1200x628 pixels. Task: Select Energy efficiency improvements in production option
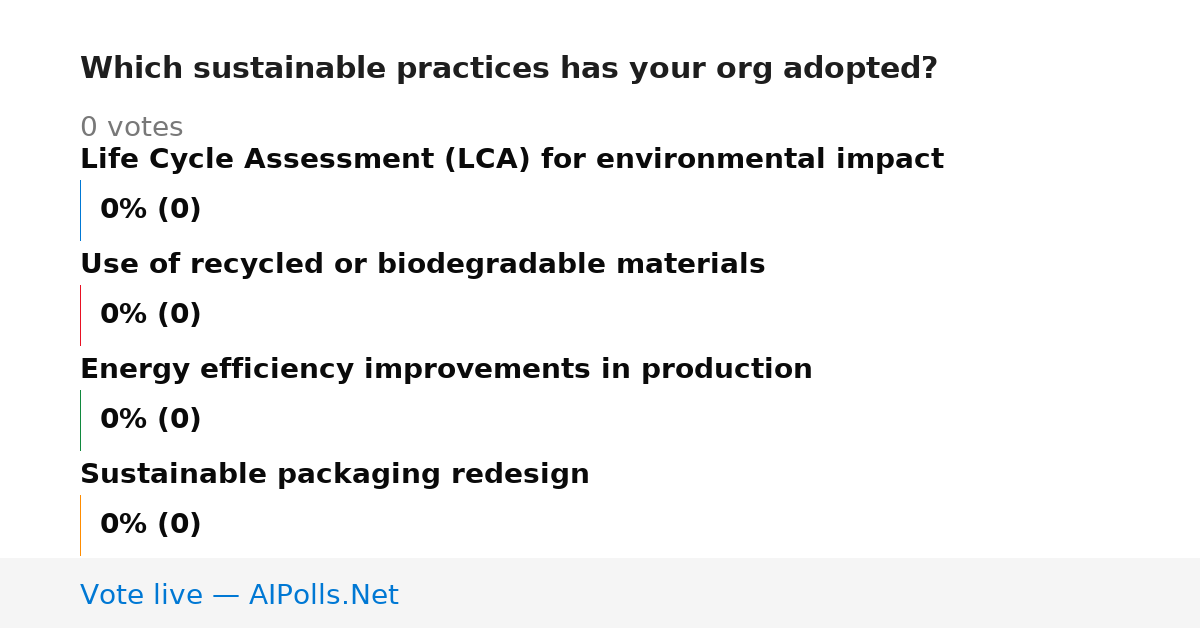[x=446, y=369]
